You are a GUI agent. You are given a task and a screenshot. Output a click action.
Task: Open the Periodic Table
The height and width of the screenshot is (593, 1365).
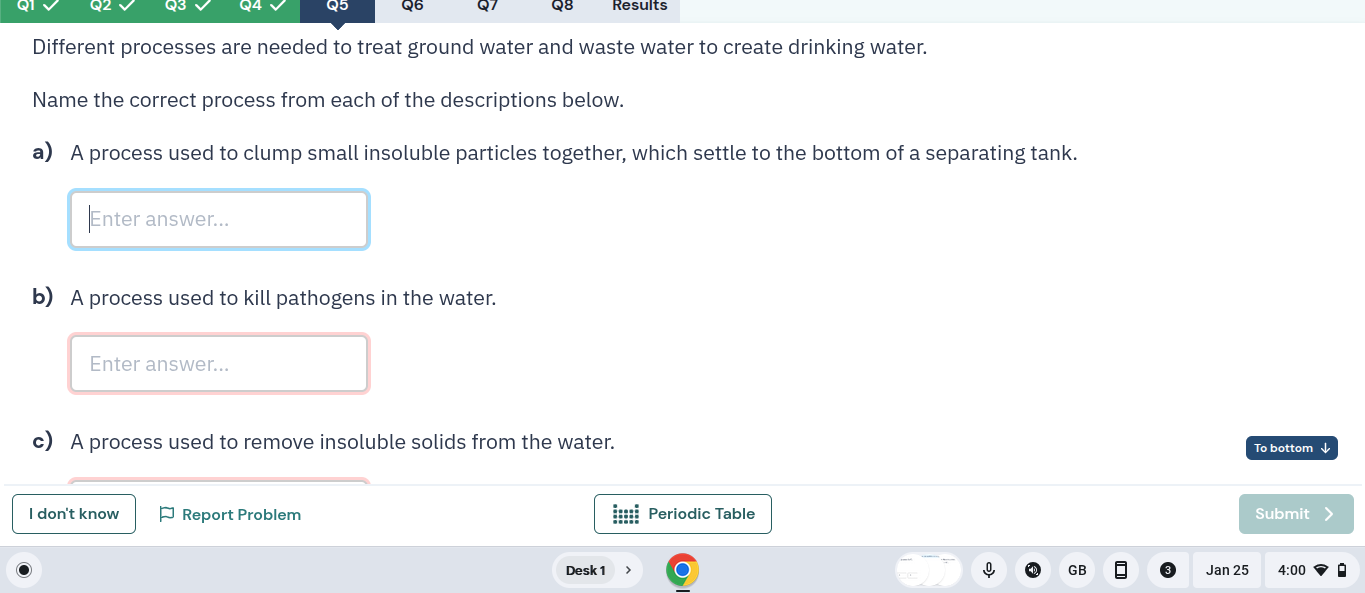tap(682, 514)
